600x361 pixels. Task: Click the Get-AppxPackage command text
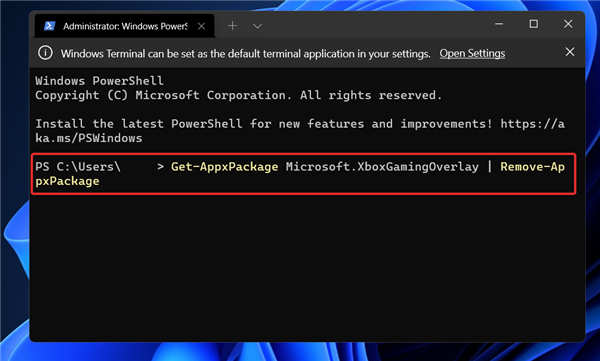[225, 167]
